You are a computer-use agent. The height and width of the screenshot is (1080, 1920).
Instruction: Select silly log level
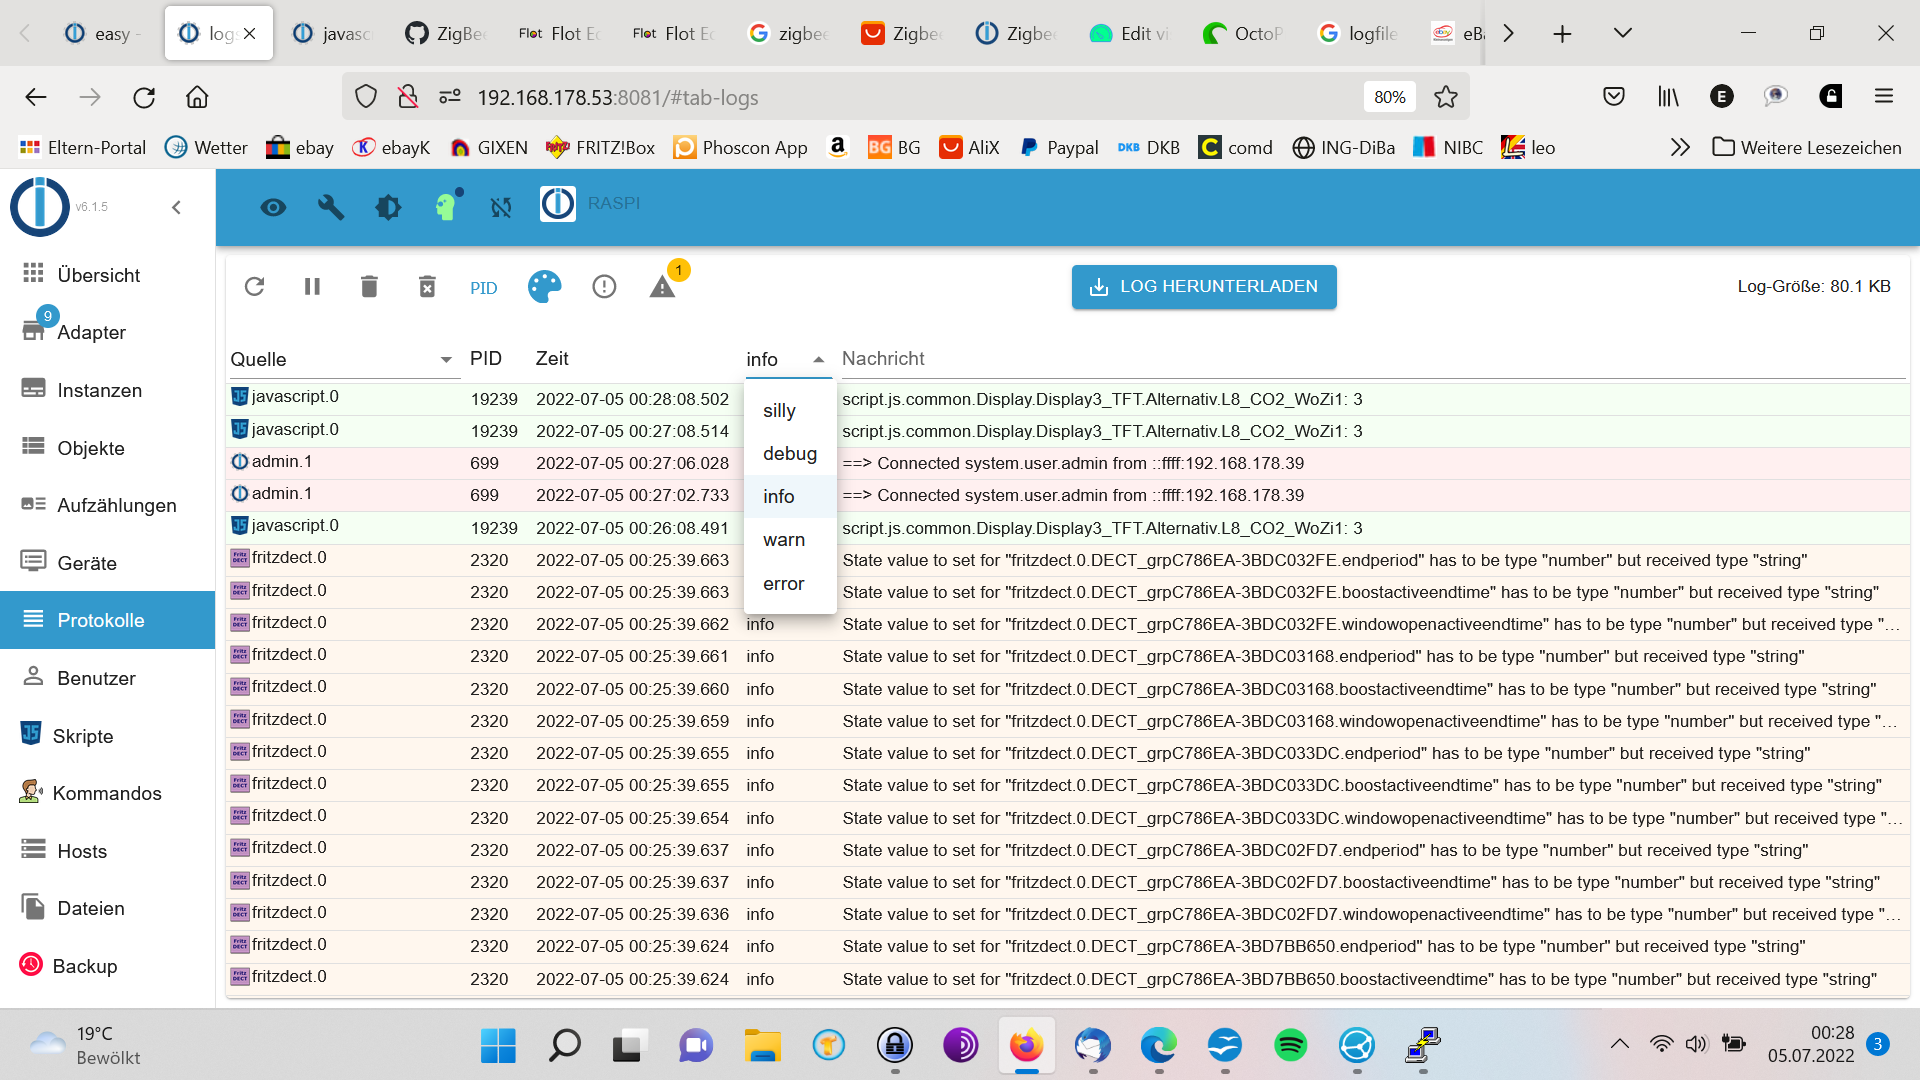pyautogui.click(x=790, y=411)
